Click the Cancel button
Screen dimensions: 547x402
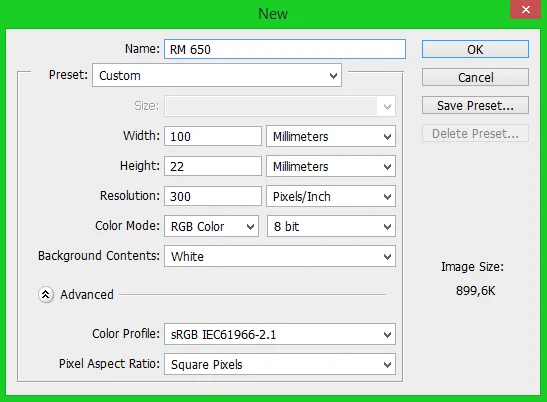coord(475,77)
